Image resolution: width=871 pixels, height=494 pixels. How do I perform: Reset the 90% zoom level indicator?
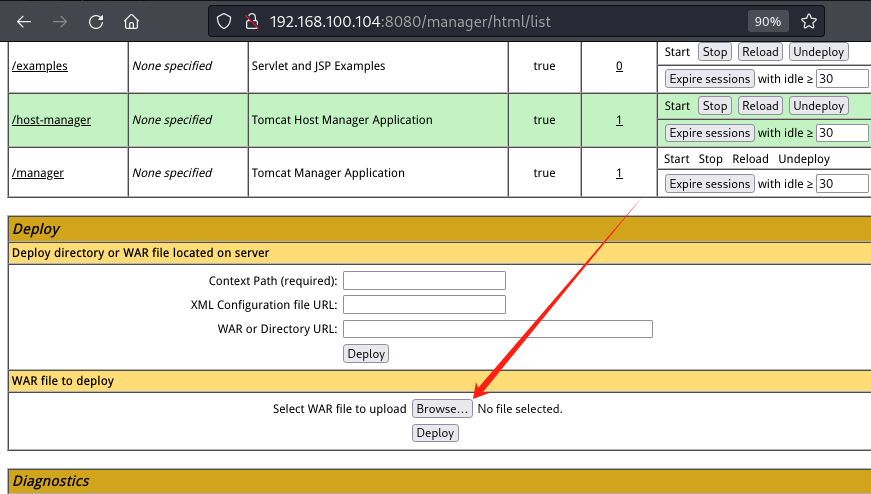[768, 21]
